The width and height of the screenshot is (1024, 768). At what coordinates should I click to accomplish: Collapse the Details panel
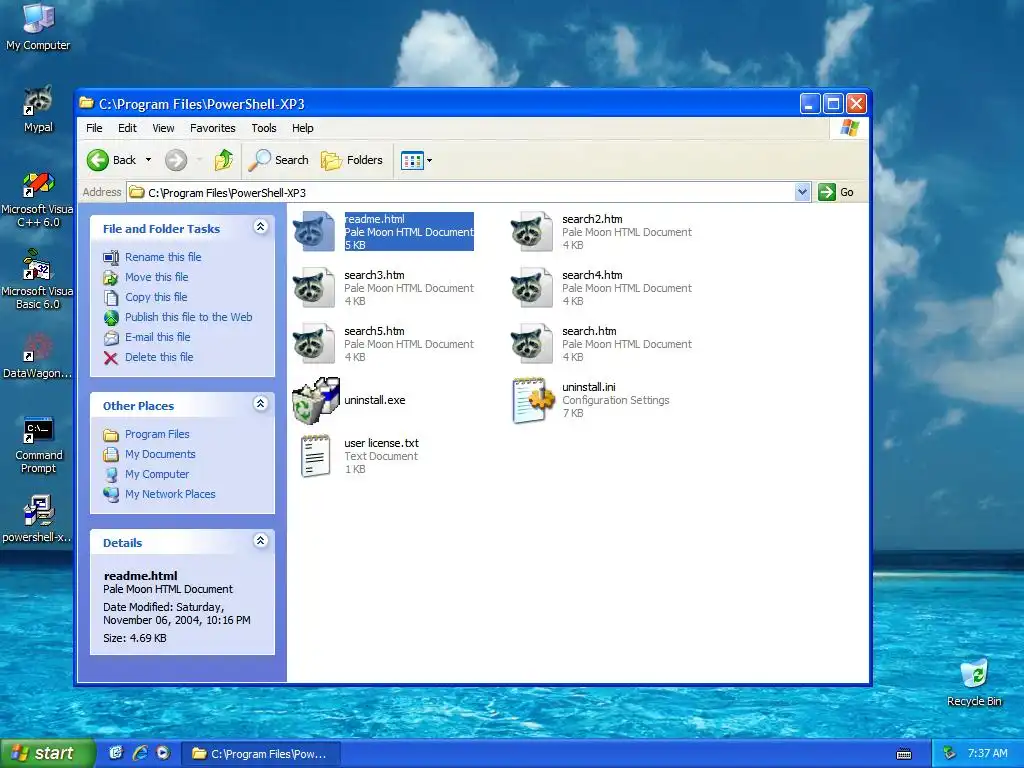point(261,541)
